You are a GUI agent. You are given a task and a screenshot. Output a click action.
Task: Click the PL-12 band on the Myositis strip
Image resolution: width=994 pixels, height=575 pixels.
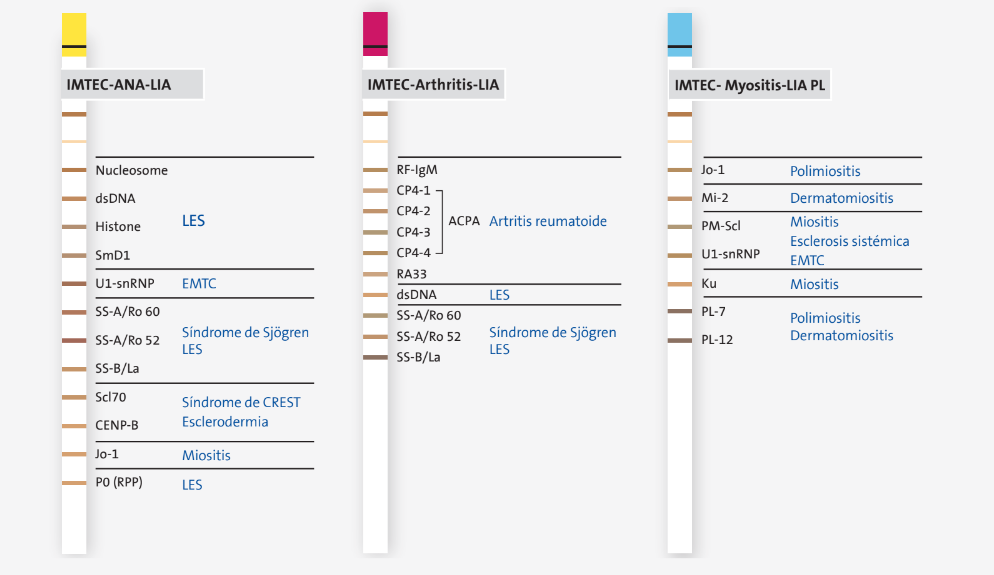(x=680, y=340)
